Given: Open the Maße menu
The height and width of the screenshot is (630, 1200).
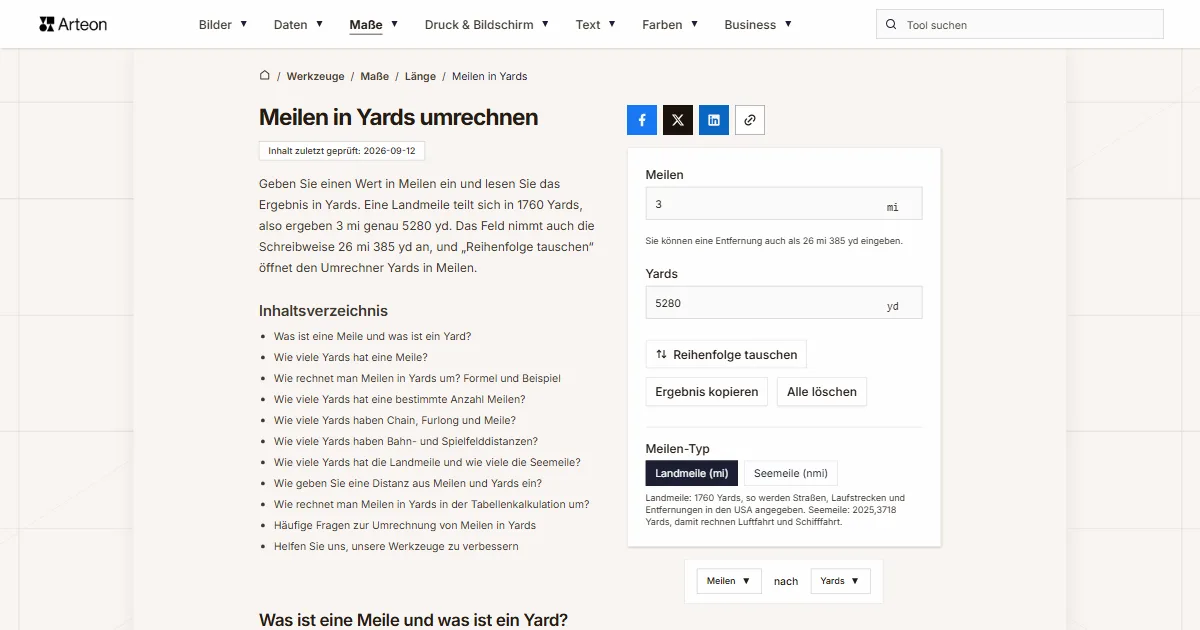Looking at the screenshot, I should [374, 25].
